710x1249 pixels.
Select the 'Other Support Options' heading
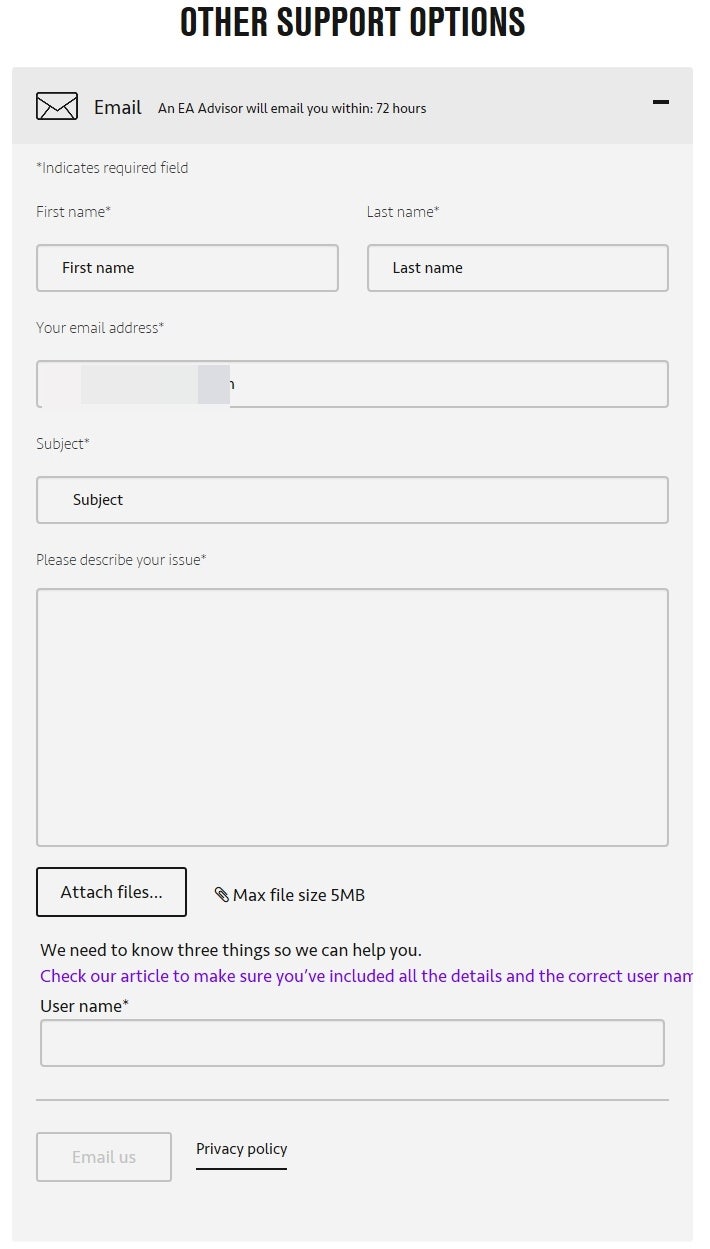(352, 22)
